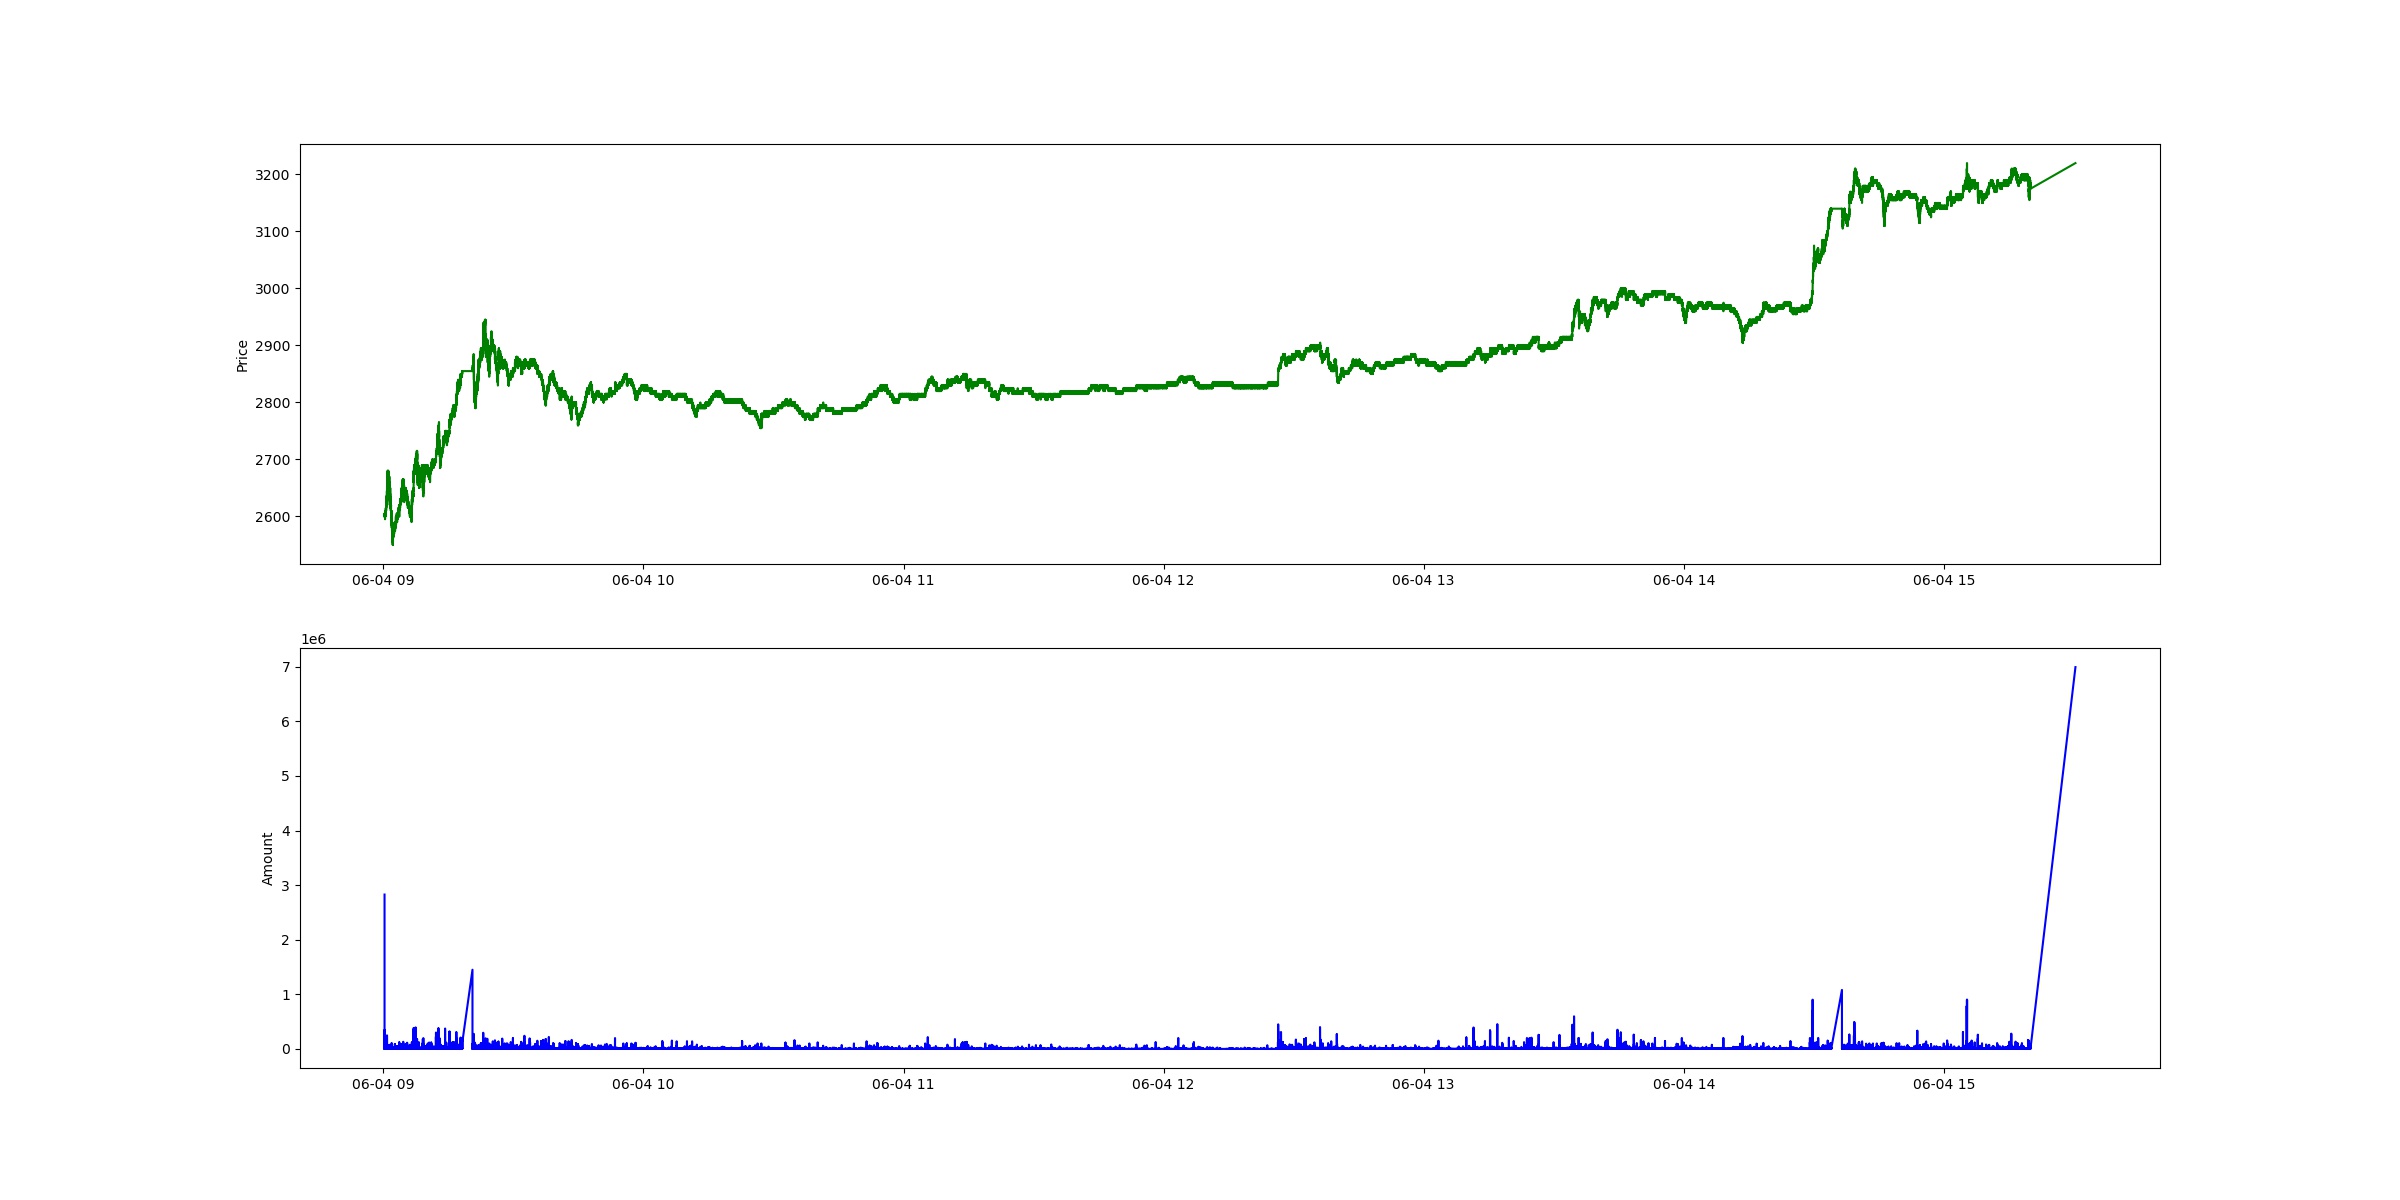Screen dimensions: 2400x1200
Task: Click the top of opening blue spike at 09:00
Action: click(x=384, y=895)
